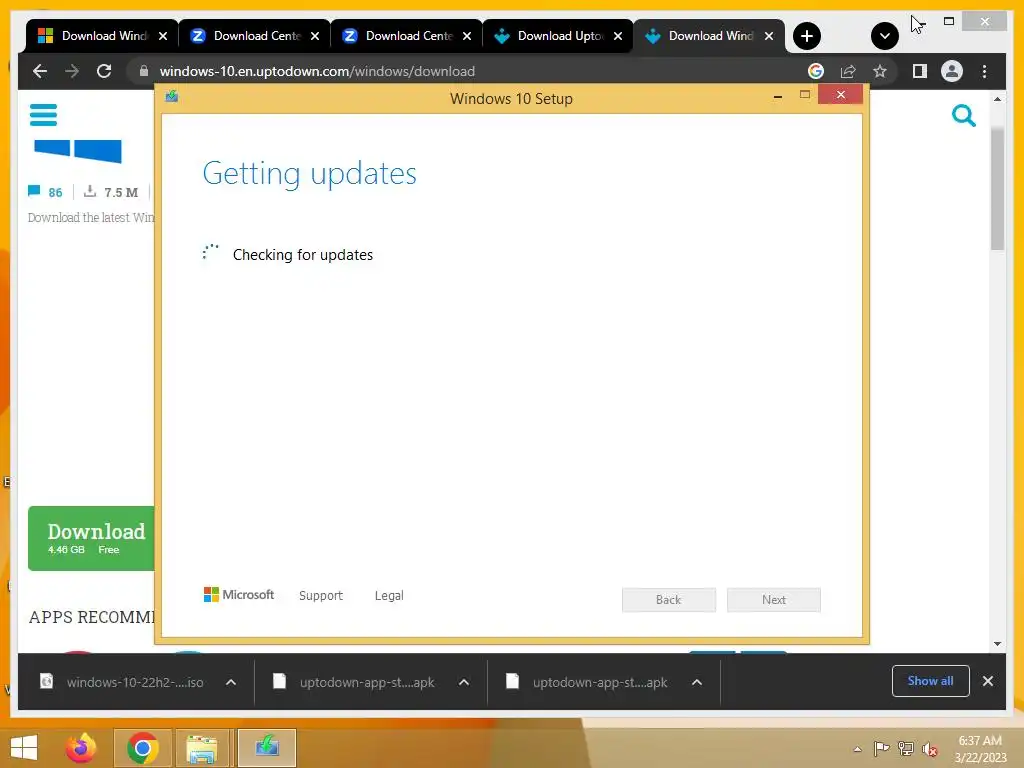Click the green Download 4.46 GB button
This screenshot has height=768, width=1024.
pos(91,538)
